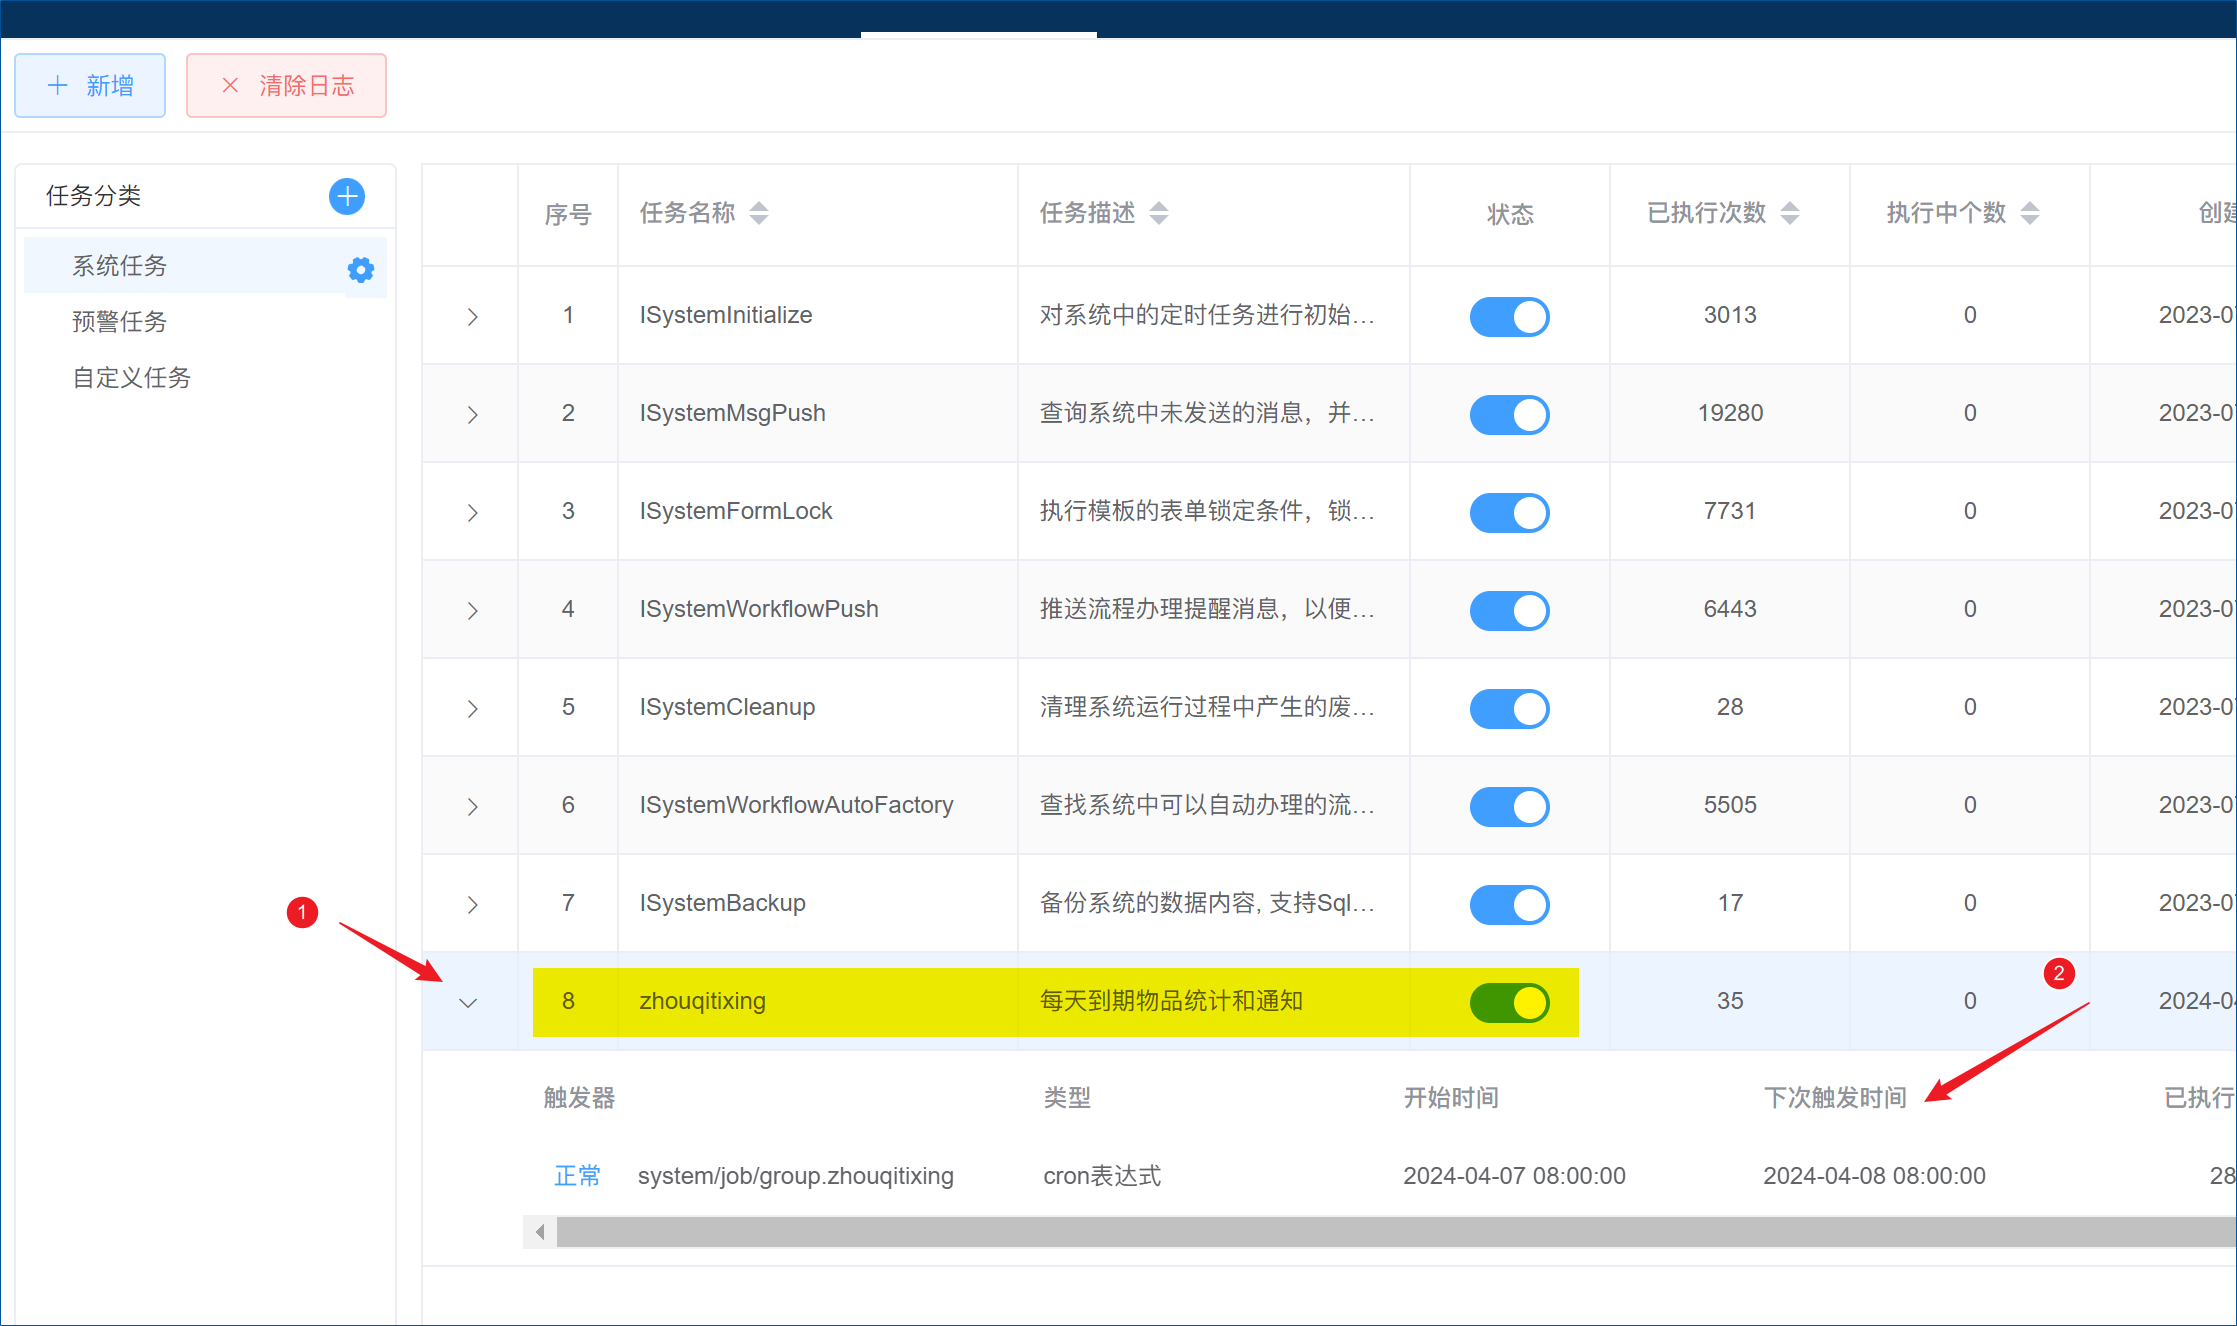Viewport: 2237px width, 1326px height.
Task: Click the 新增 button
Action: pos(90,85)
